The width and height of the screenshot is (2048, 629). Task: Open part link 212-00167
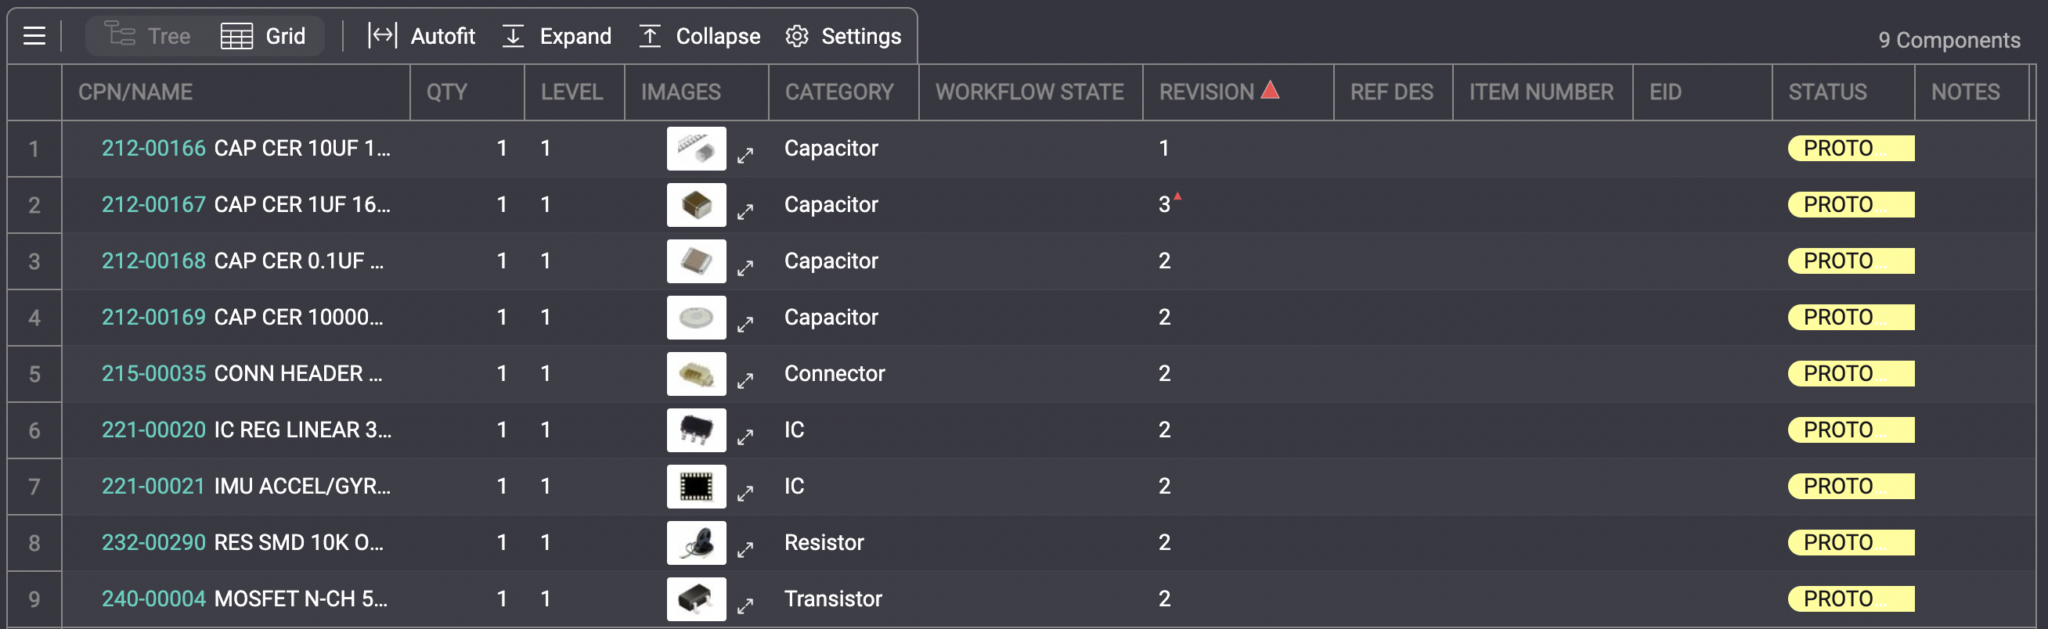[153, 205]
